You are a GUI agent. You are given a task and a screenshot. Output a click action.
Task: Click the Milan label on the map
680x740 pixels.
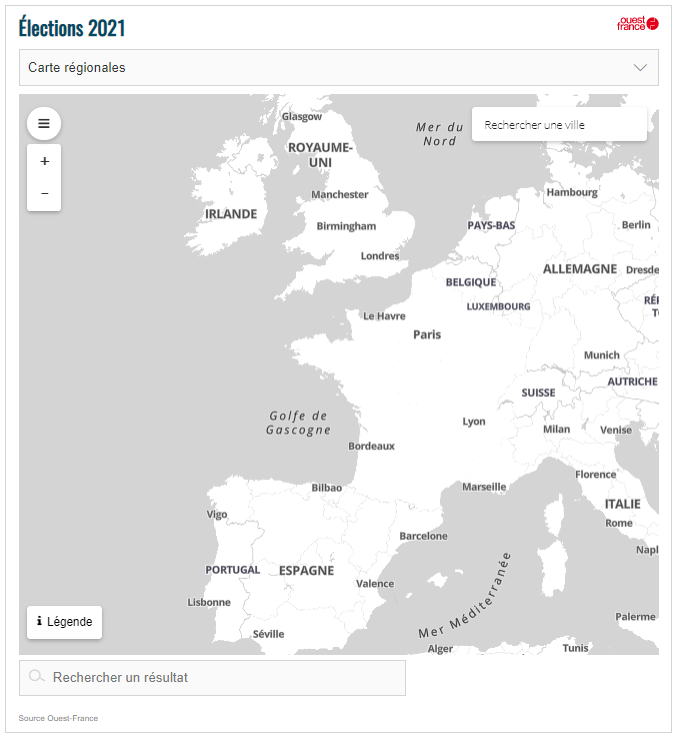(x=556, y=429)
